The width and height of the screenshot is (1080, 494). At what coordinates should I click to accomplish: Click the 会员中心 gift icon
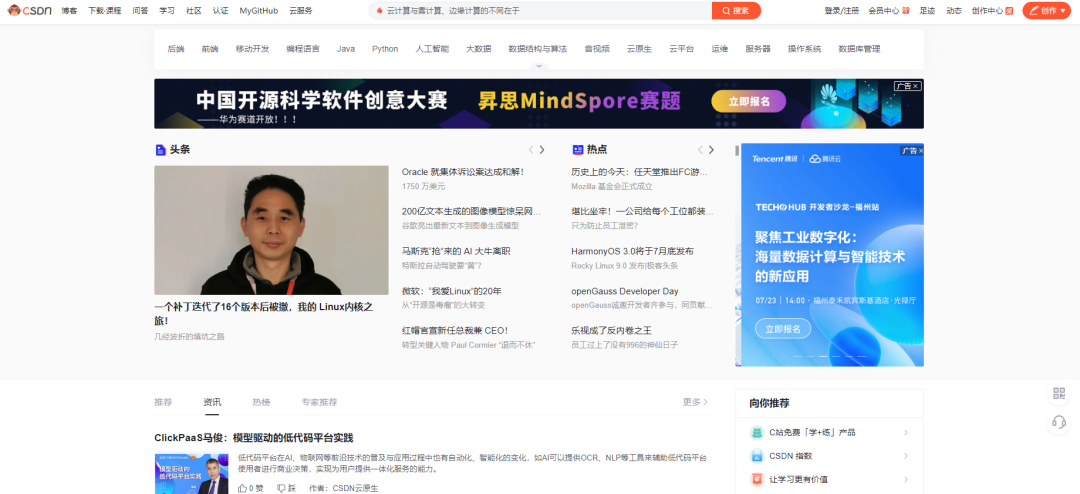point(906,10)
